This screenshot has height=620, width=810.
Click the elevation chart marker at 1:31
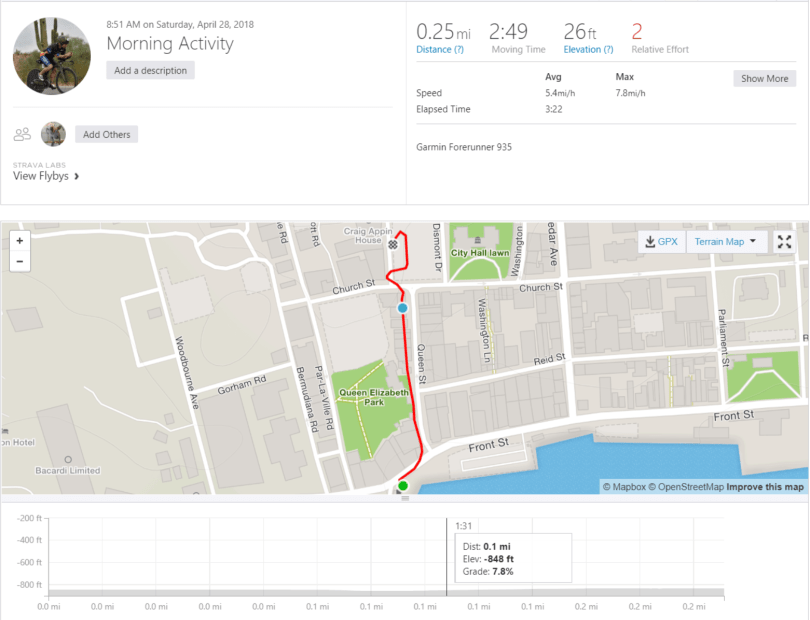point(447,555)
